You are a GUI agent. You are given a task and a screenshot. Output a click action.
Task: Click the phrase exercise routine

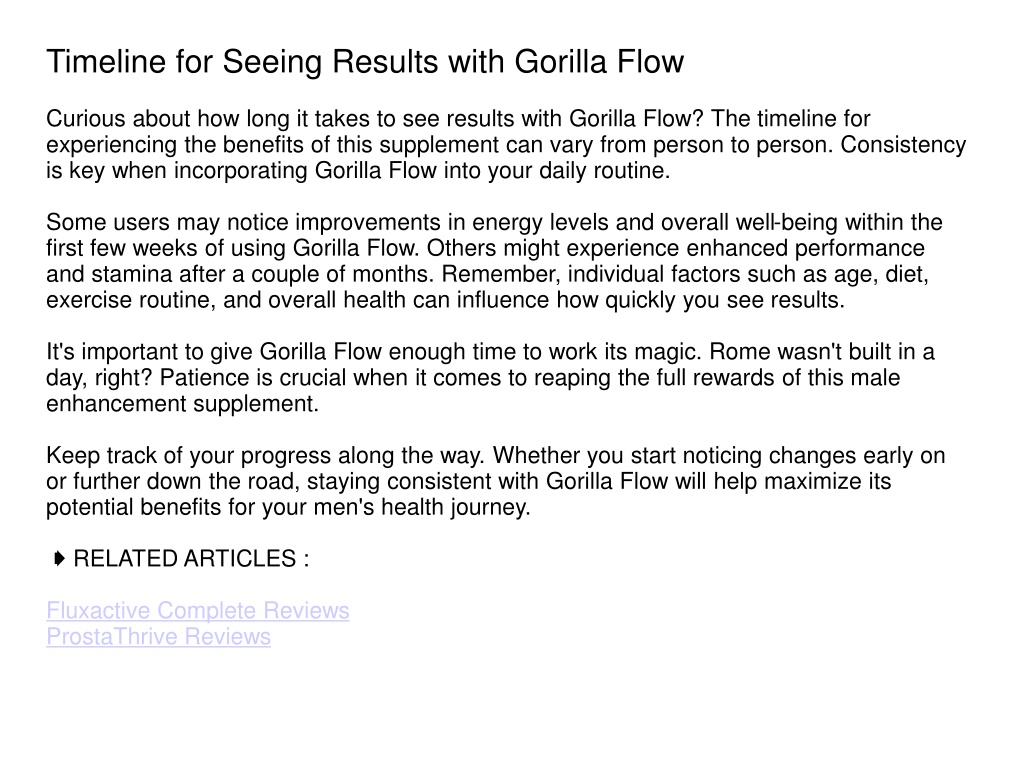pos(130,300)
